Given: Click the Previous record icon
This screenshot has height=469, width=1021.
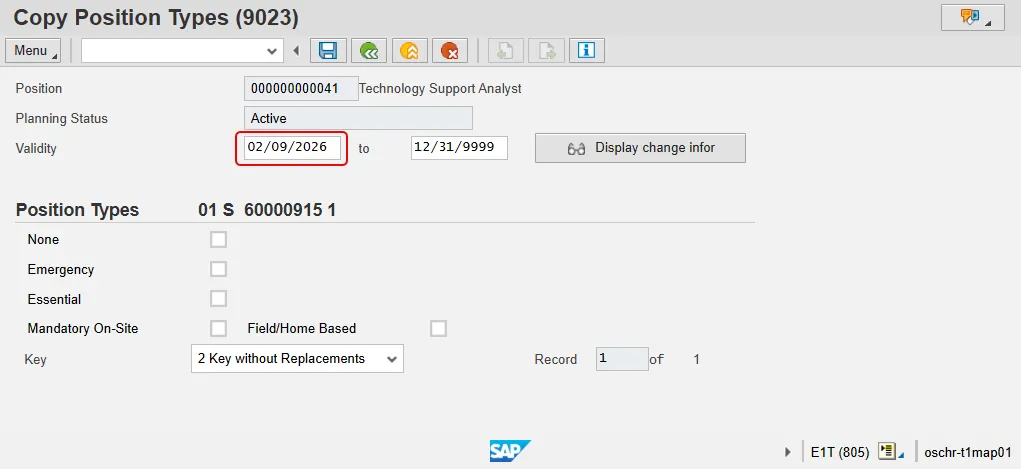Looking at the screenshot, I should (505, 51).
